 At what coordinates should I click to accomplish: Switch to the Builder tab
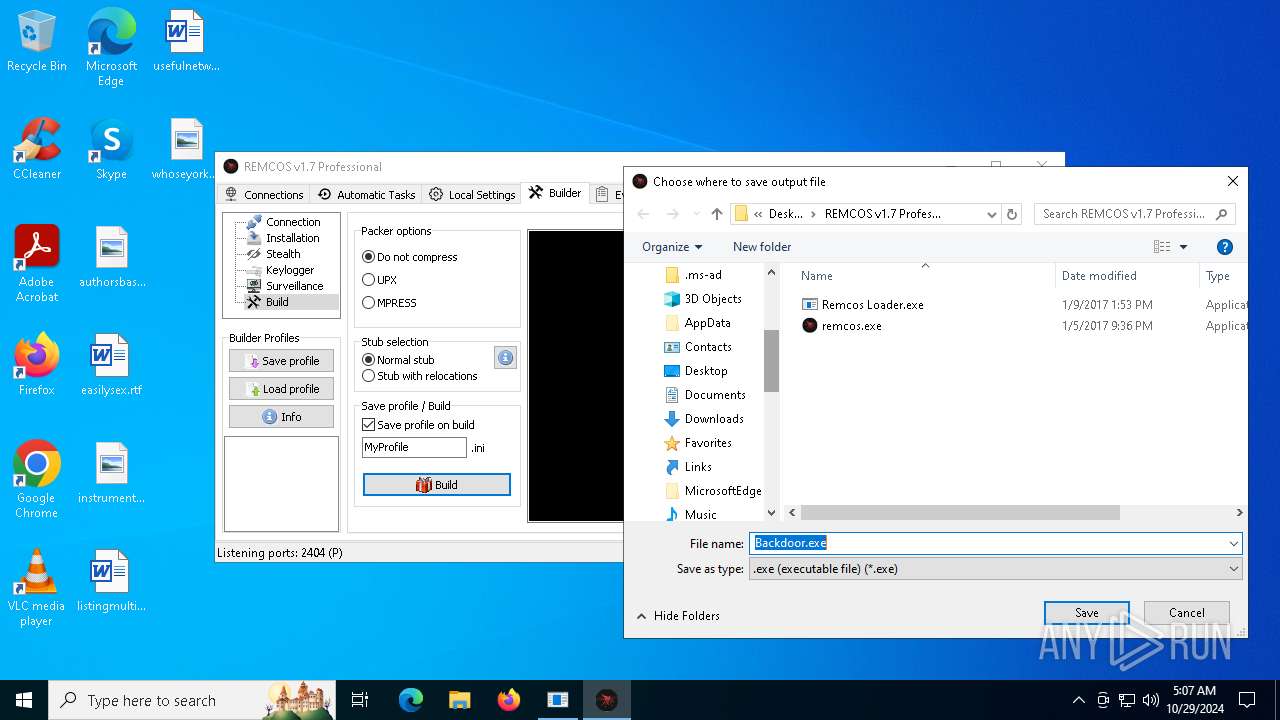pyautogui.click(x=555, y=193)
